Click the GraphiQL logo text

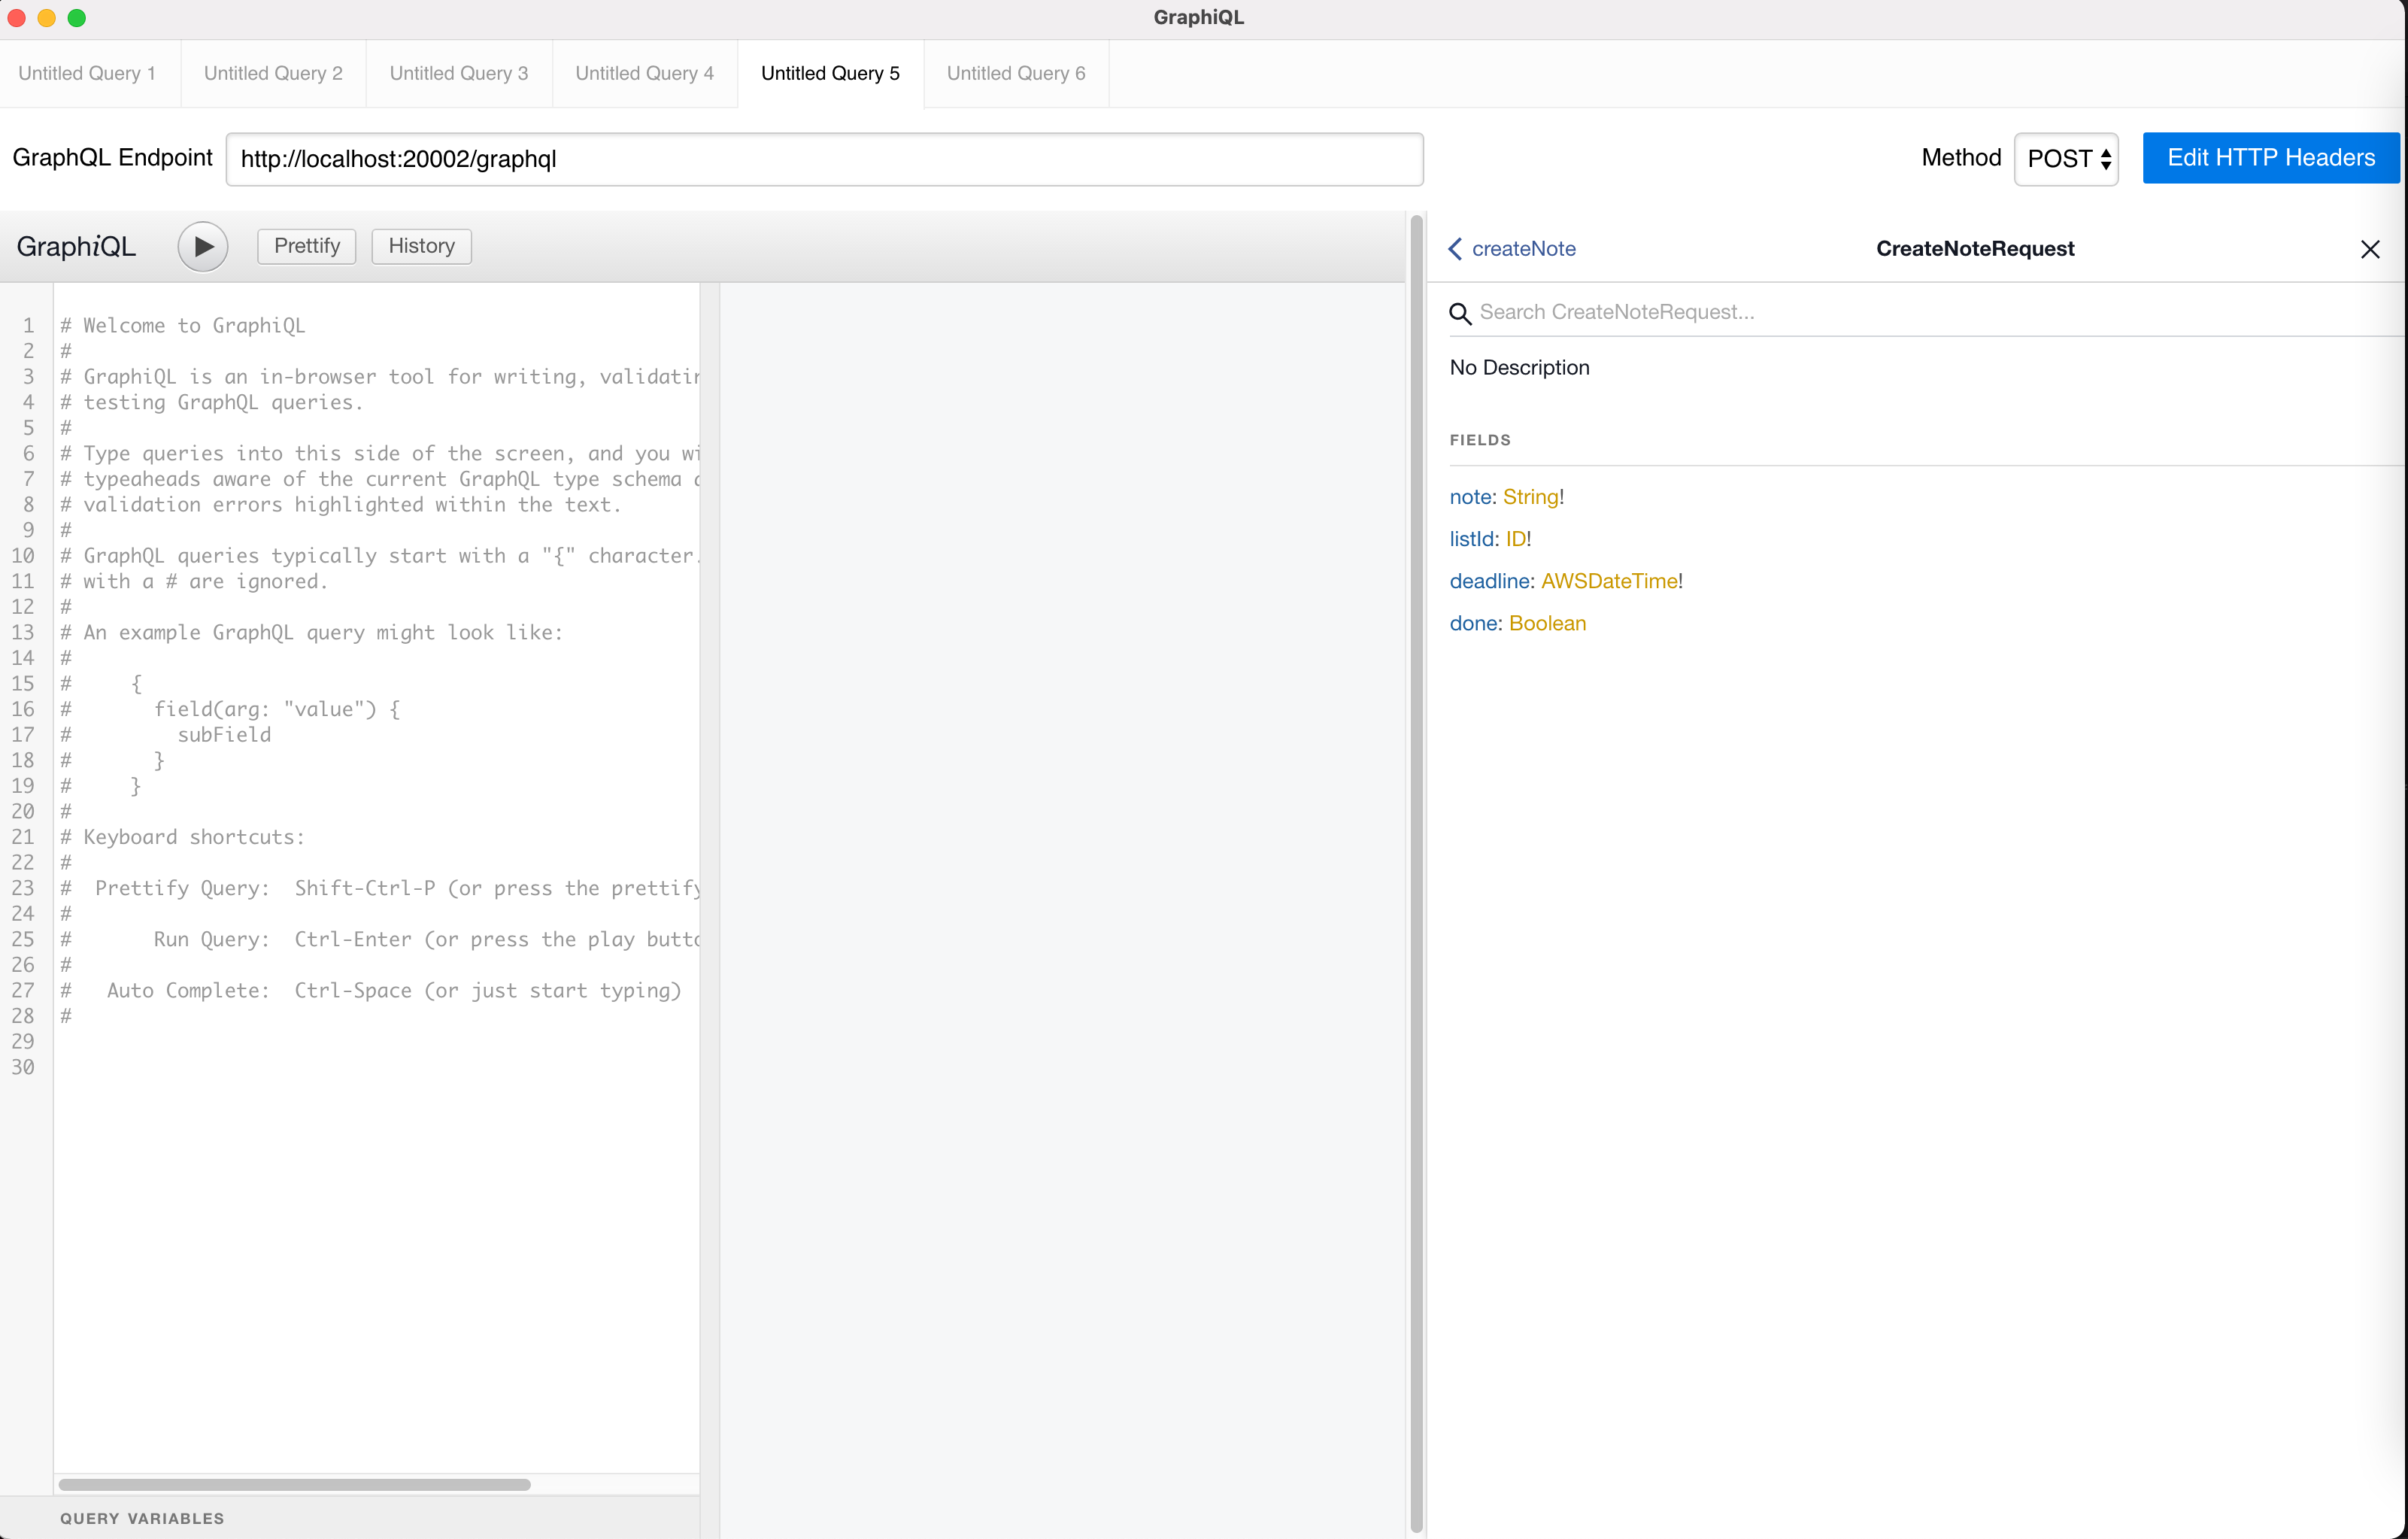tap(76, 246)
